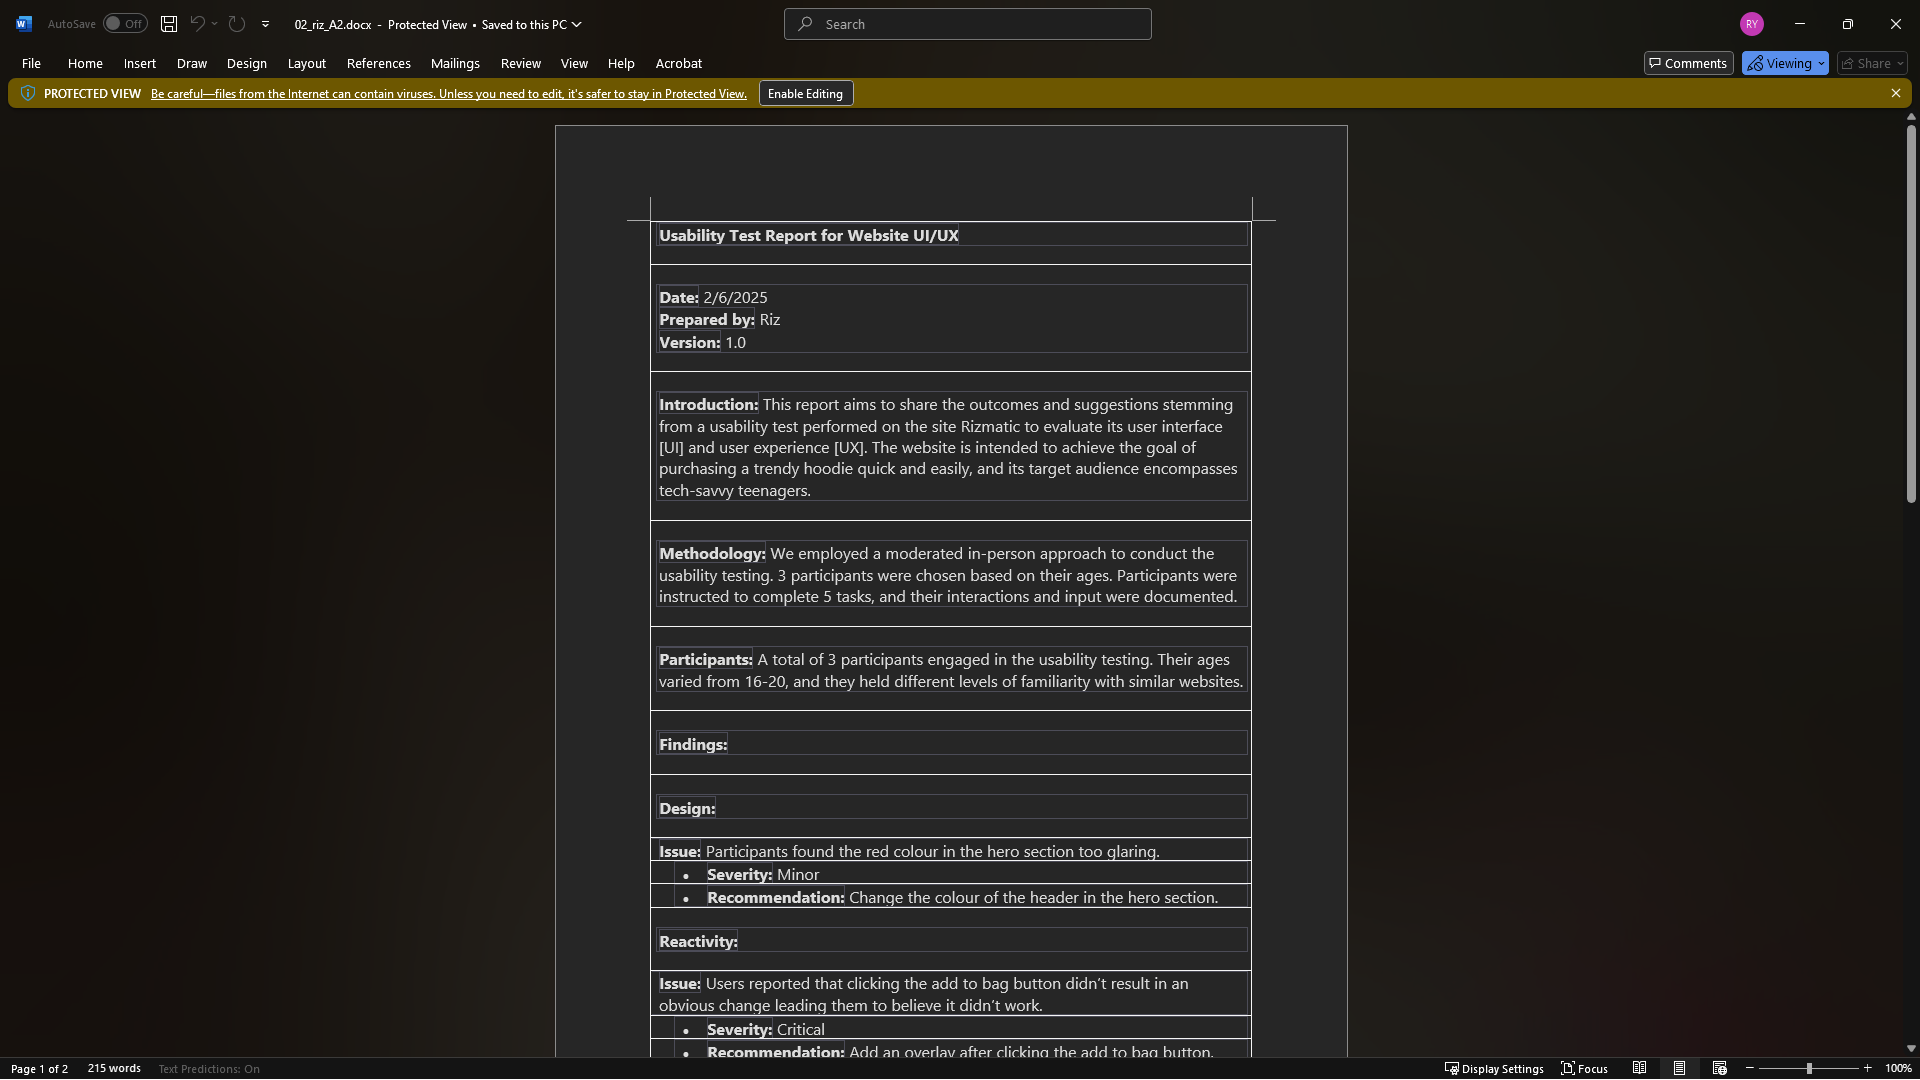Open the Comments pane button
The image size is (1920, 1080).
tap(1688, 63)
